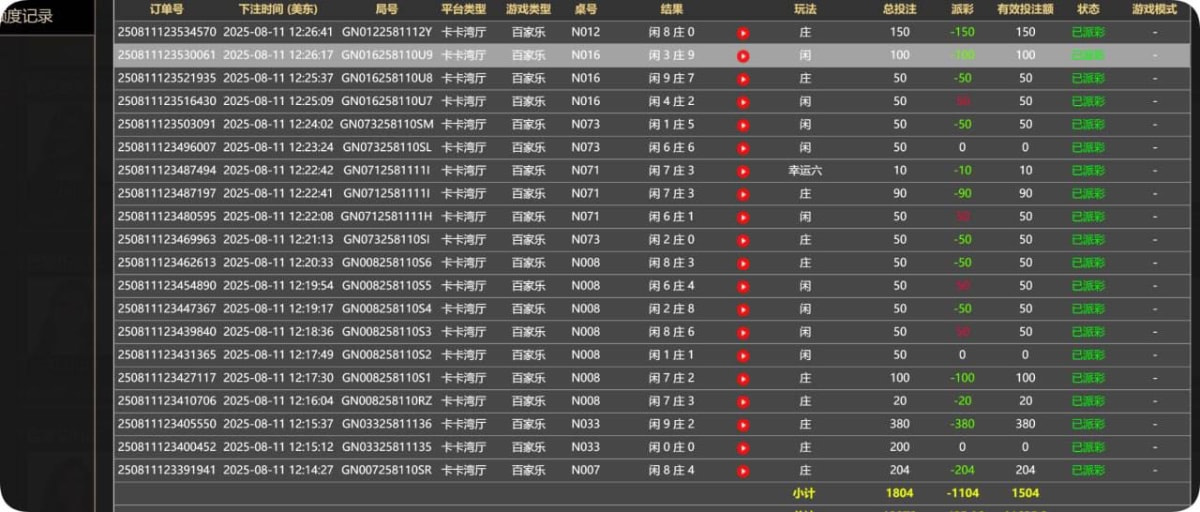Open replay icon for round GN016258110U9
The width and height of the screenshot is (1200, 512).
tap(743, 56)
